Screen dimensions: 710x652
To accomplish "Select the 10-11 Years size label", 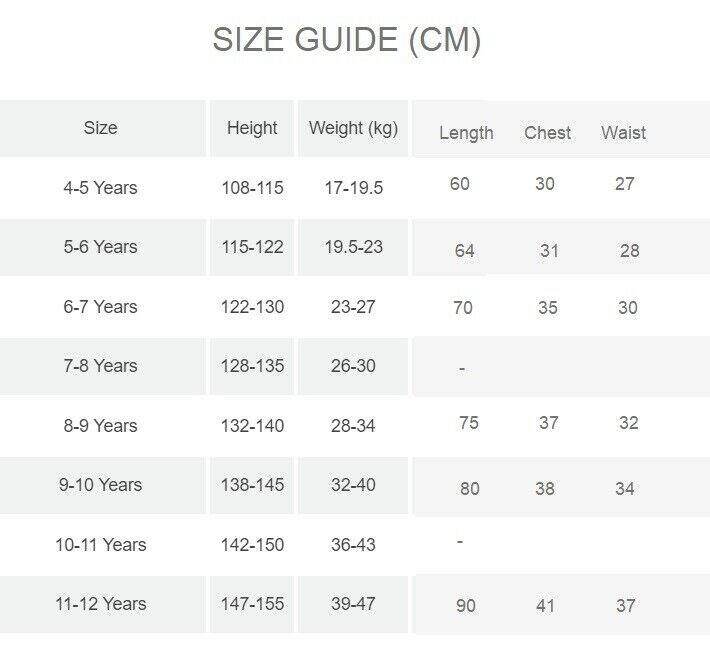I will point(100,545).
